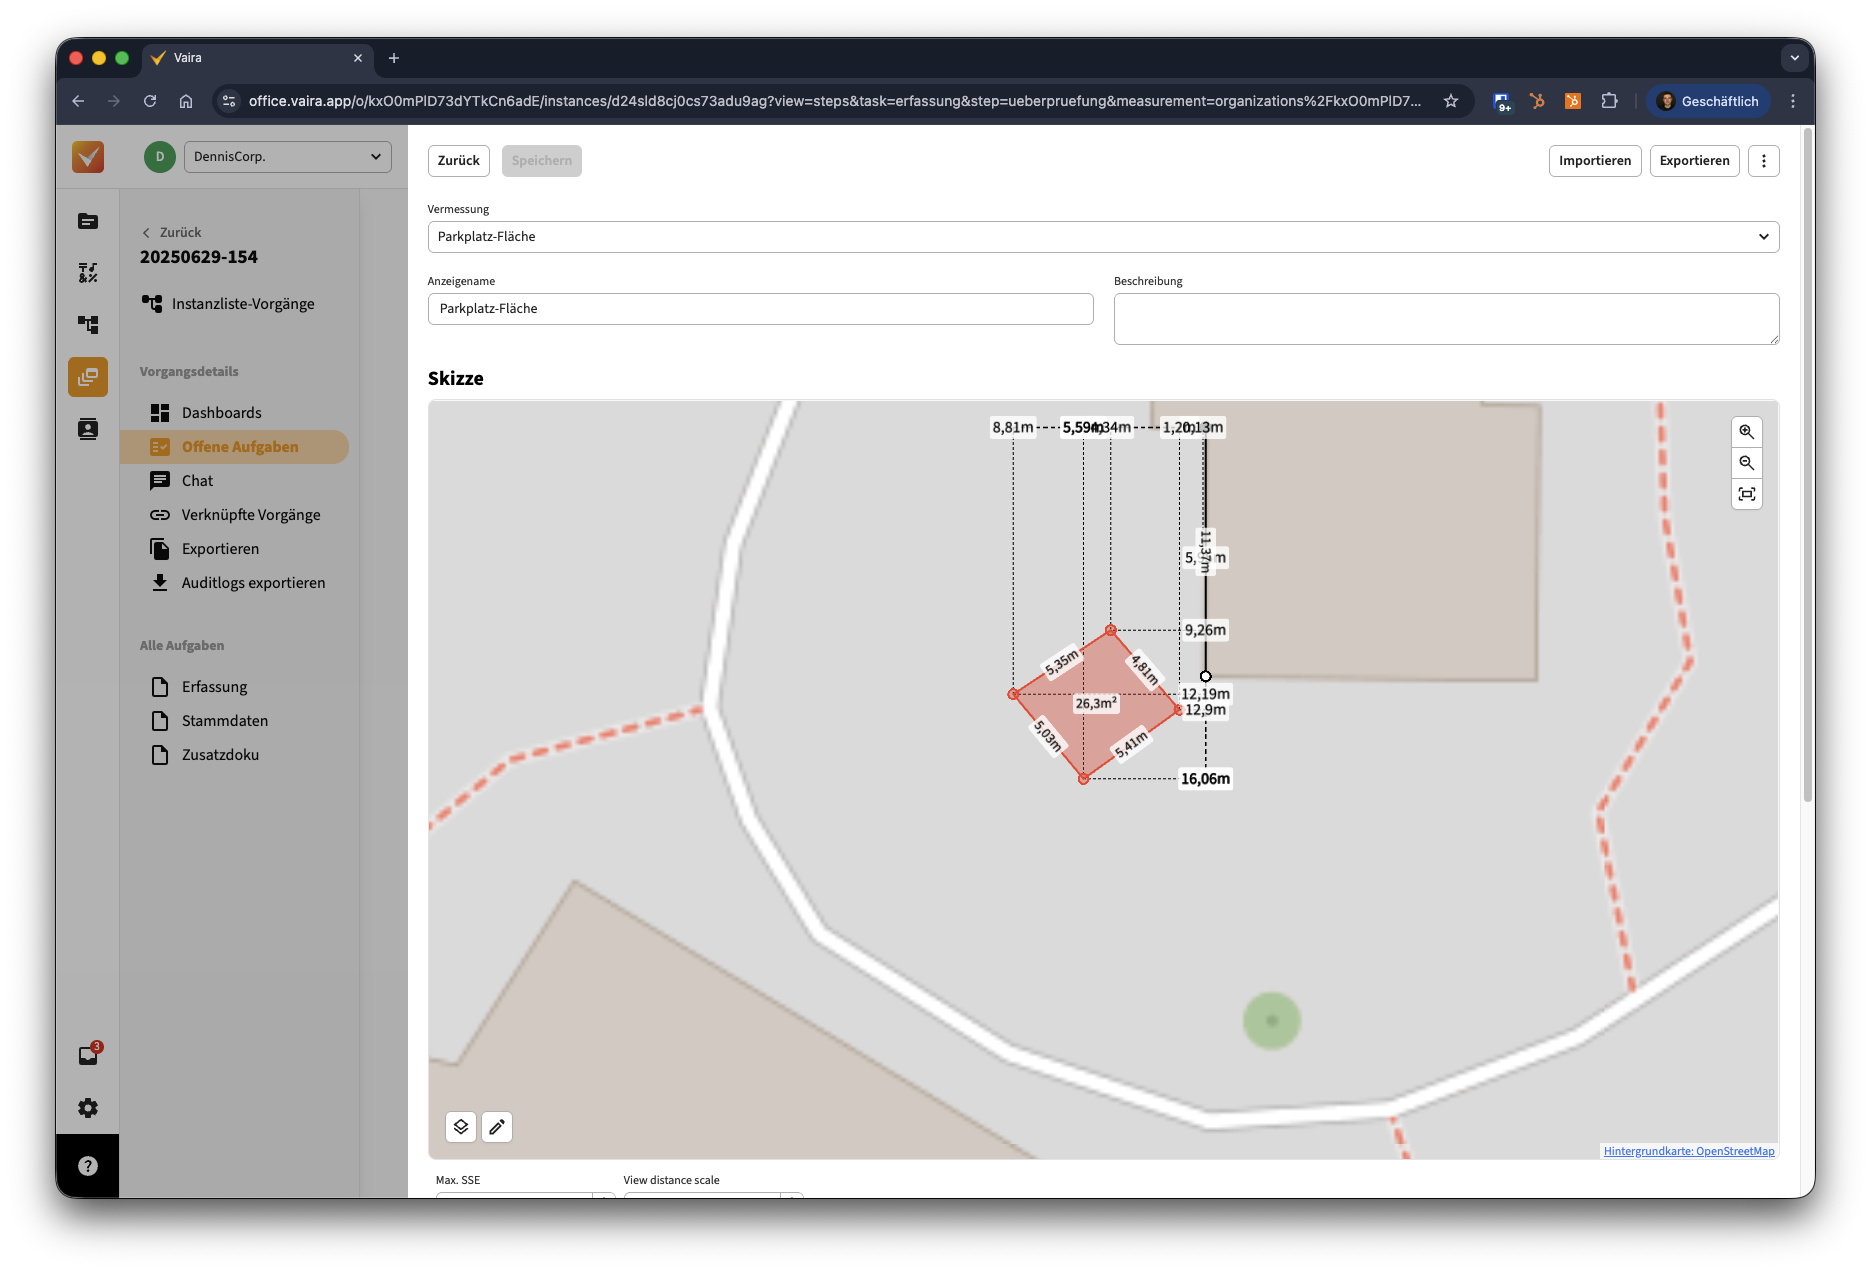Open the map layers icon
This screenshot has height=1272, width=1871.
click(460, 1127)
